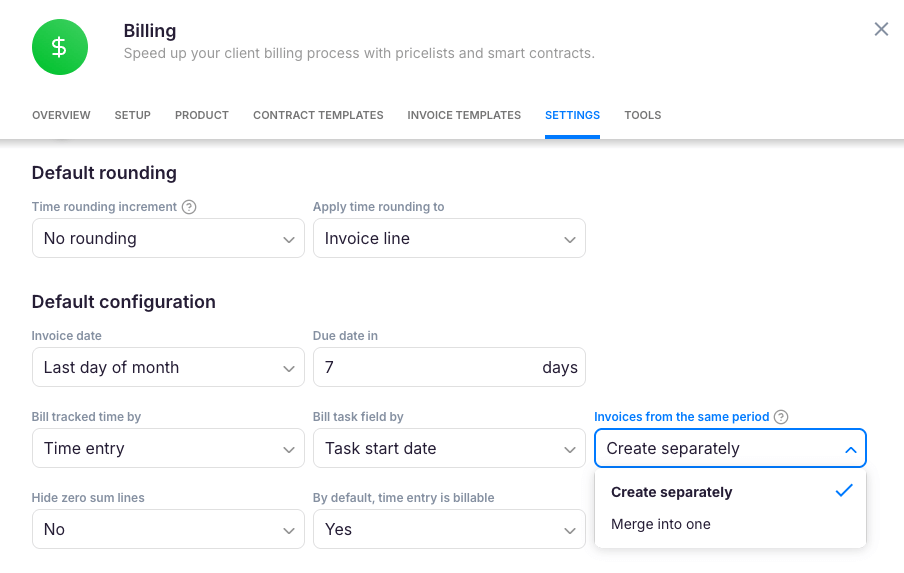
Task: Select the Settings tab
Action: [572, 115]
